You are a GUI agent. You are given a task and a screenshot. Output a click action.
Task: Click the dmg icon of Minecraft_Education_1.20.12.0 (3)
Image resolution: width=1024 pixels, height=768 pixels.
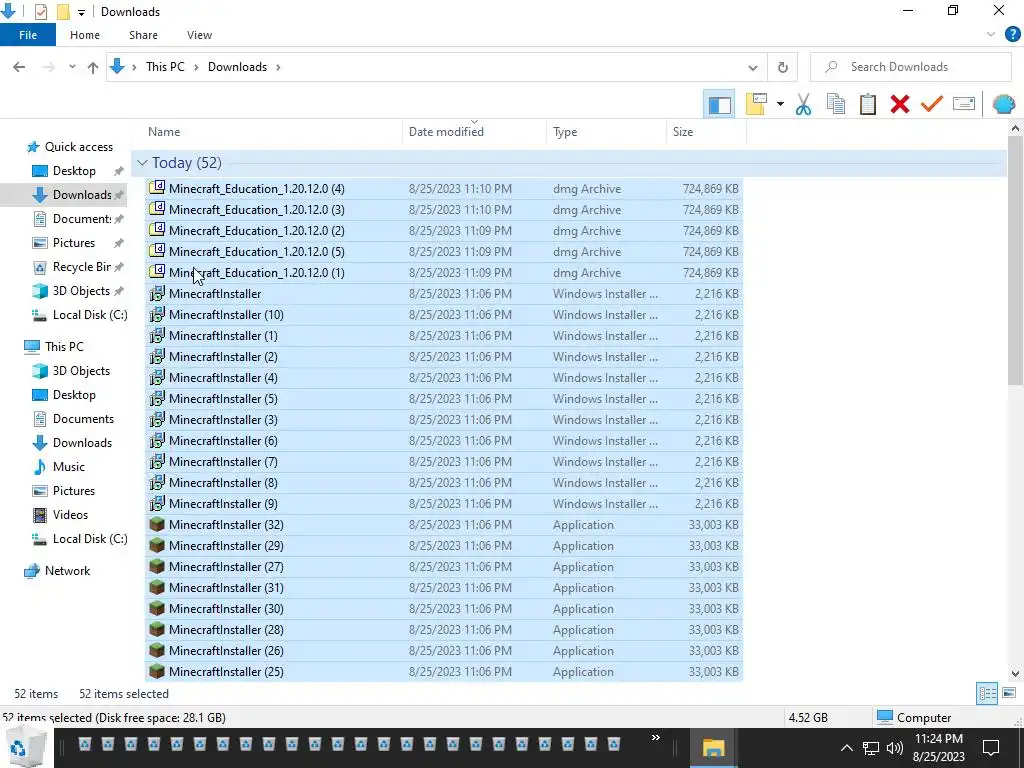[x=157, y=209]
